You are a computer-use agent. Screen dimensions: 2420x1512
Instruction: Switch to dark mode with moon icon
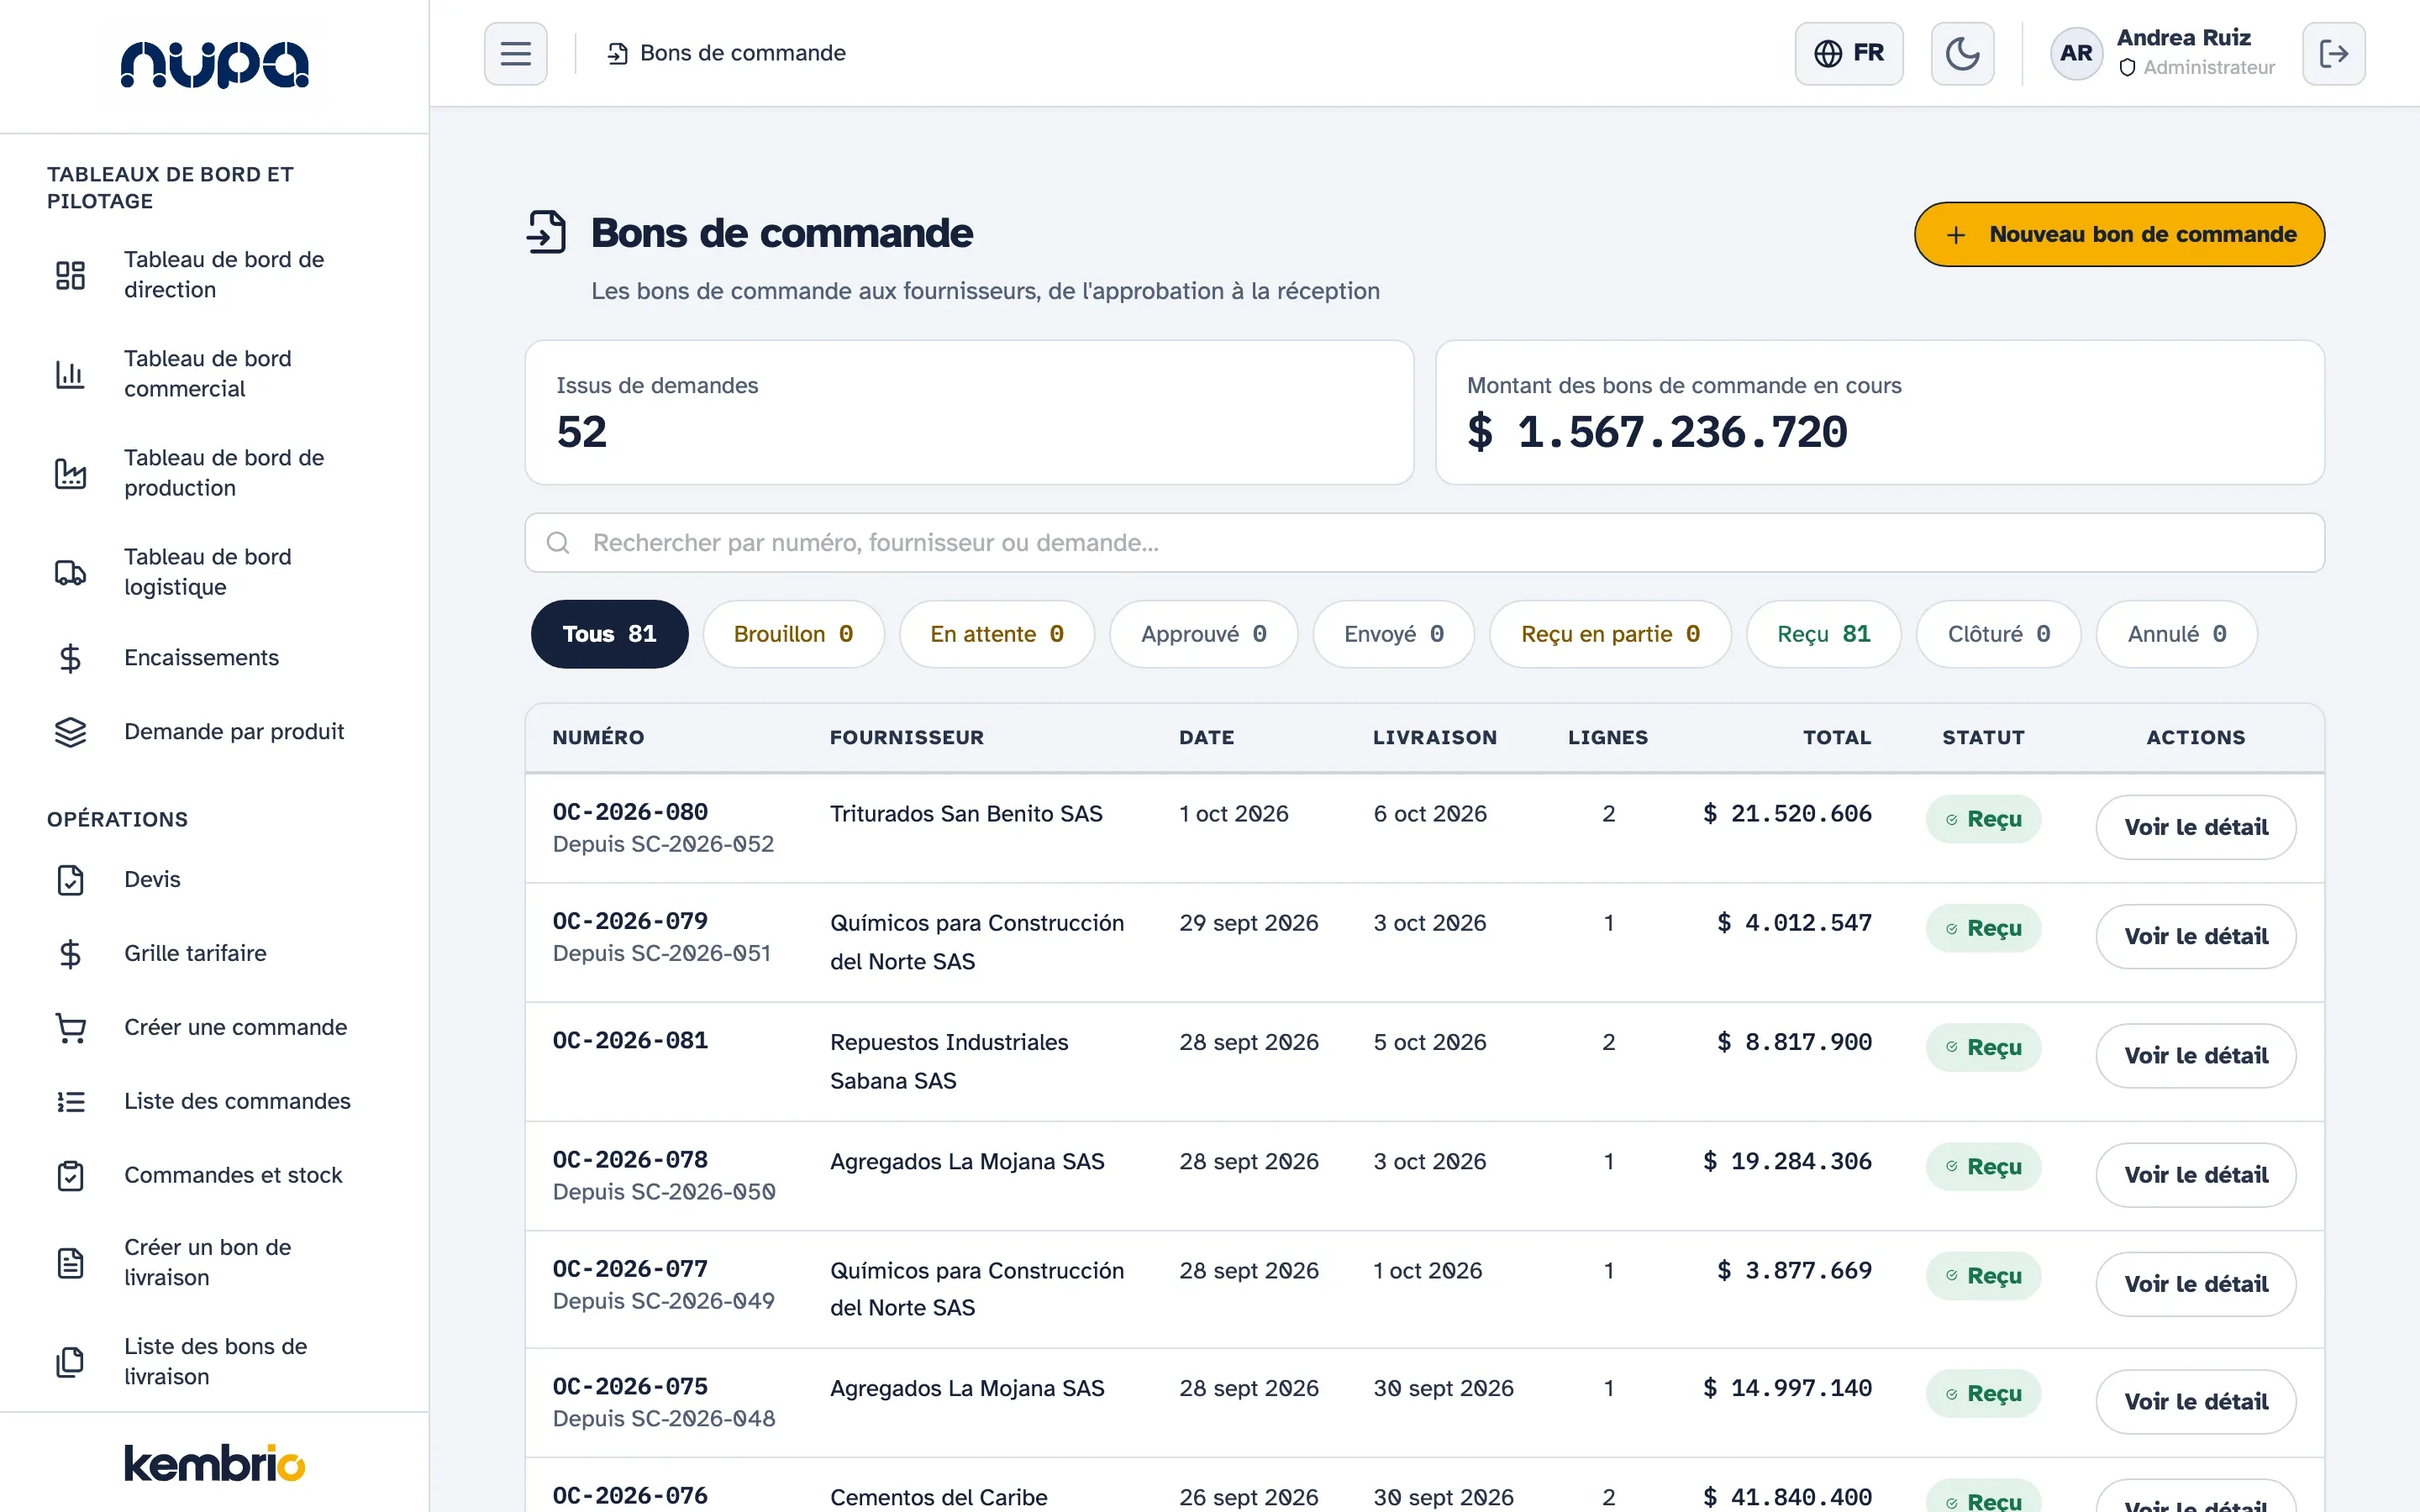pyautogui.click(x=1961, y=53)
